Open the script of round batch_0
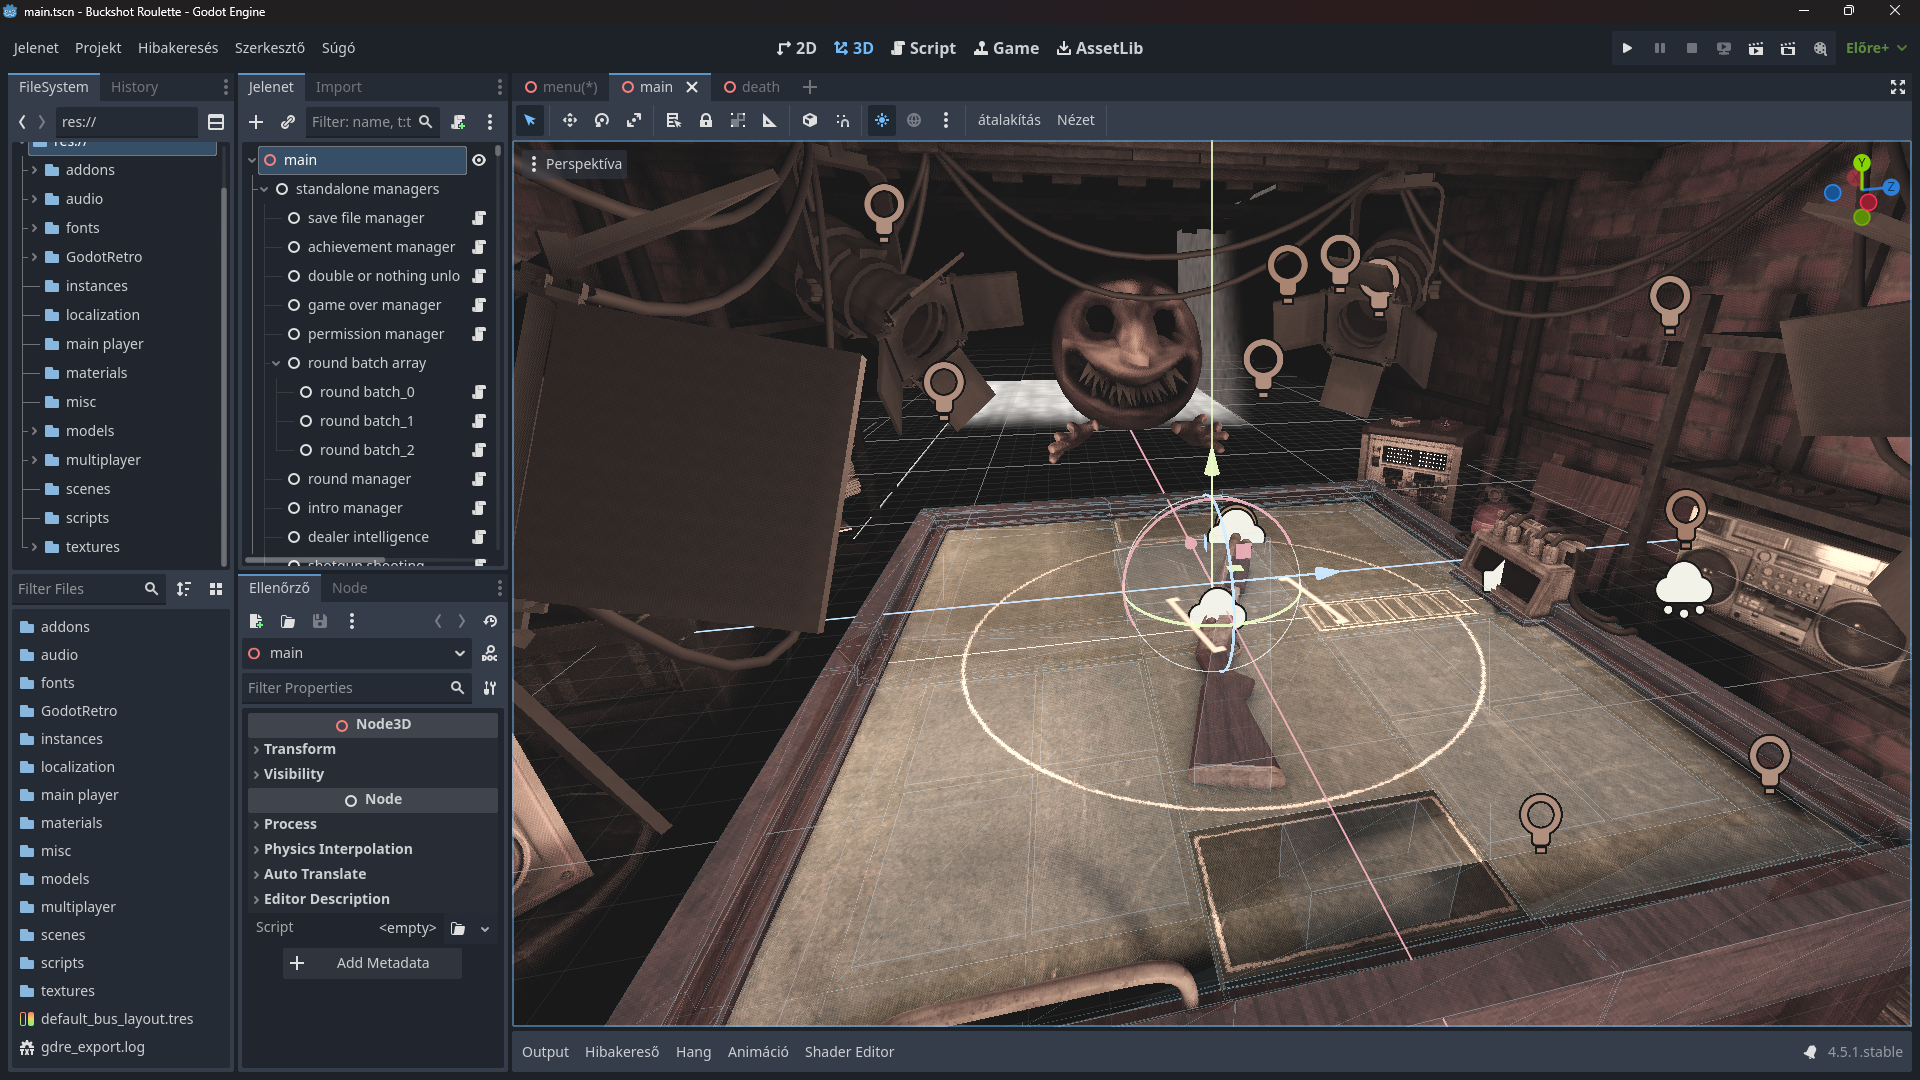The height and width of the screenshot is (1080, 1920). pos(479,392)
